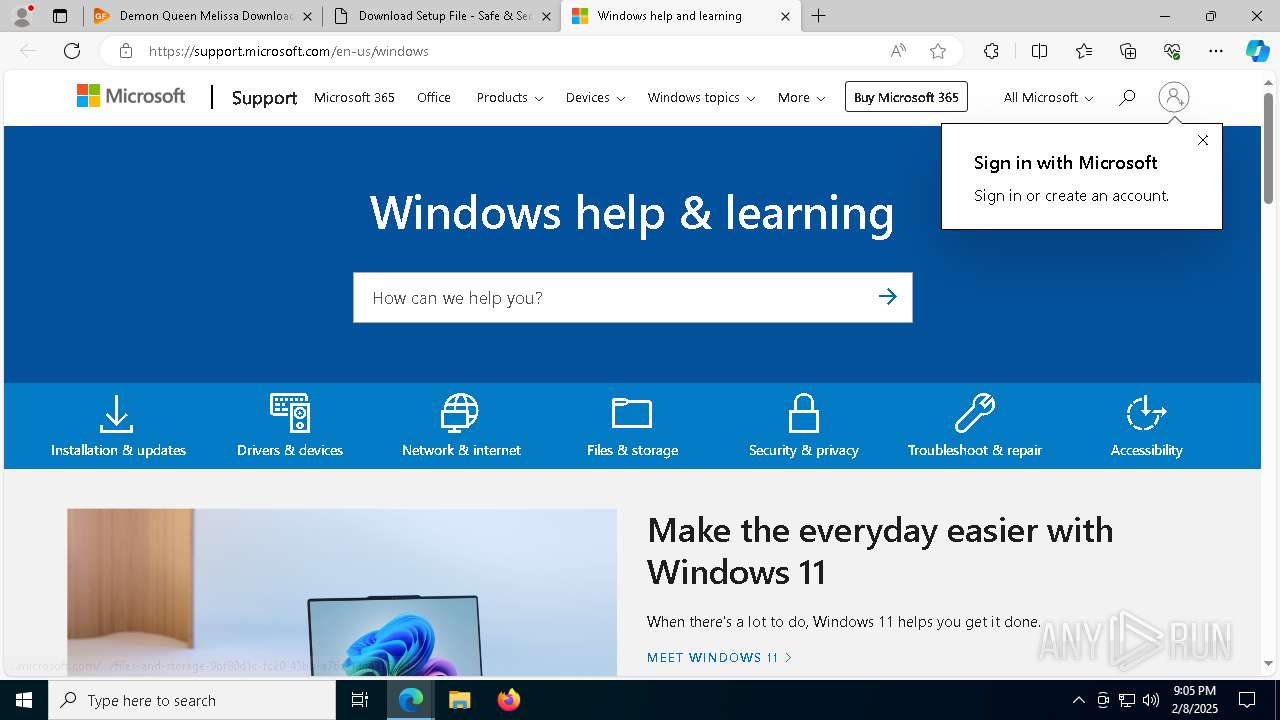Expand the Devices dropdown
The image size is (1280, 720).
click(x=595, y=97)
